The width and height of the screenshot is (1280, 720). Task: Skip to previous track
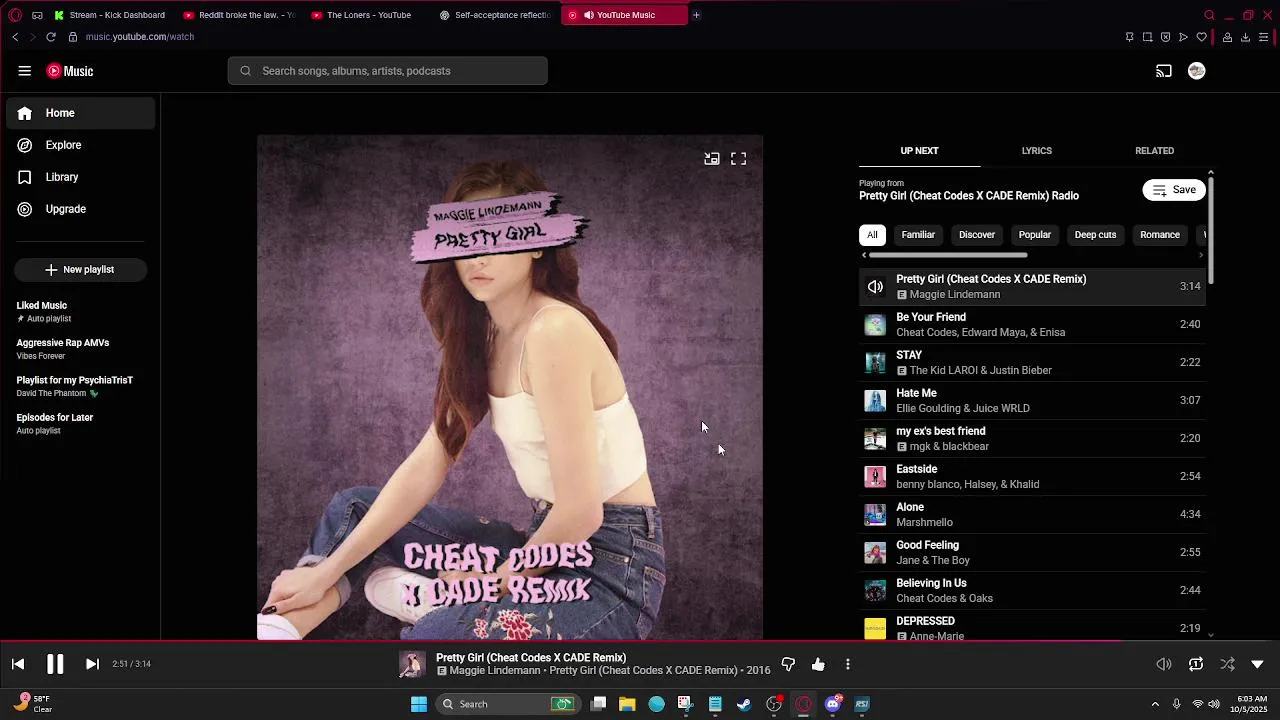click(18, 664)
